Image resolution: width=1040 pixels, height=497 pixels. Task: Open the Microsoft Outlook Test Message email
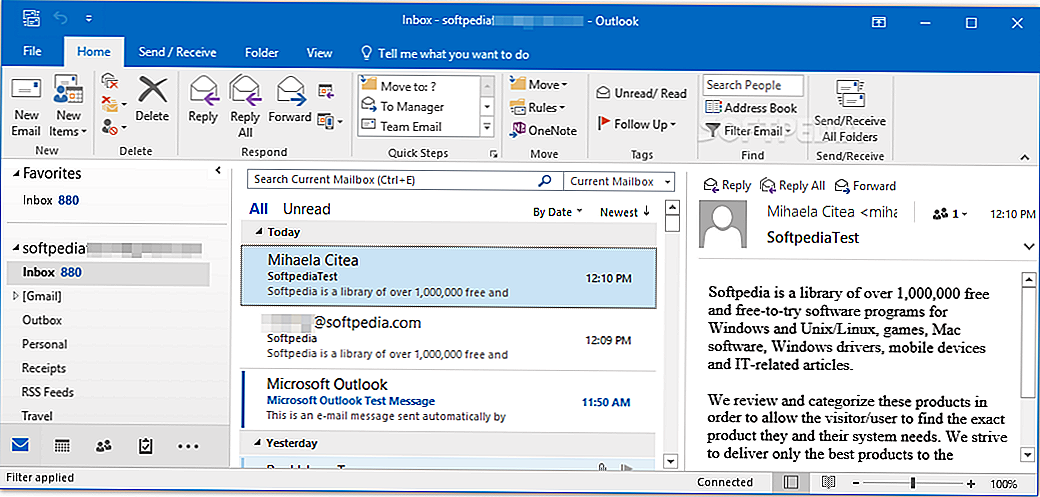[x=448, y=399]
